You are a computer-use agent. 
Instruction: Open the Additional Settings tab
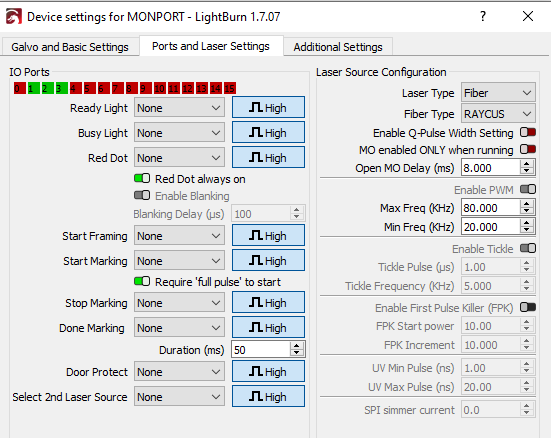(338, 47)
